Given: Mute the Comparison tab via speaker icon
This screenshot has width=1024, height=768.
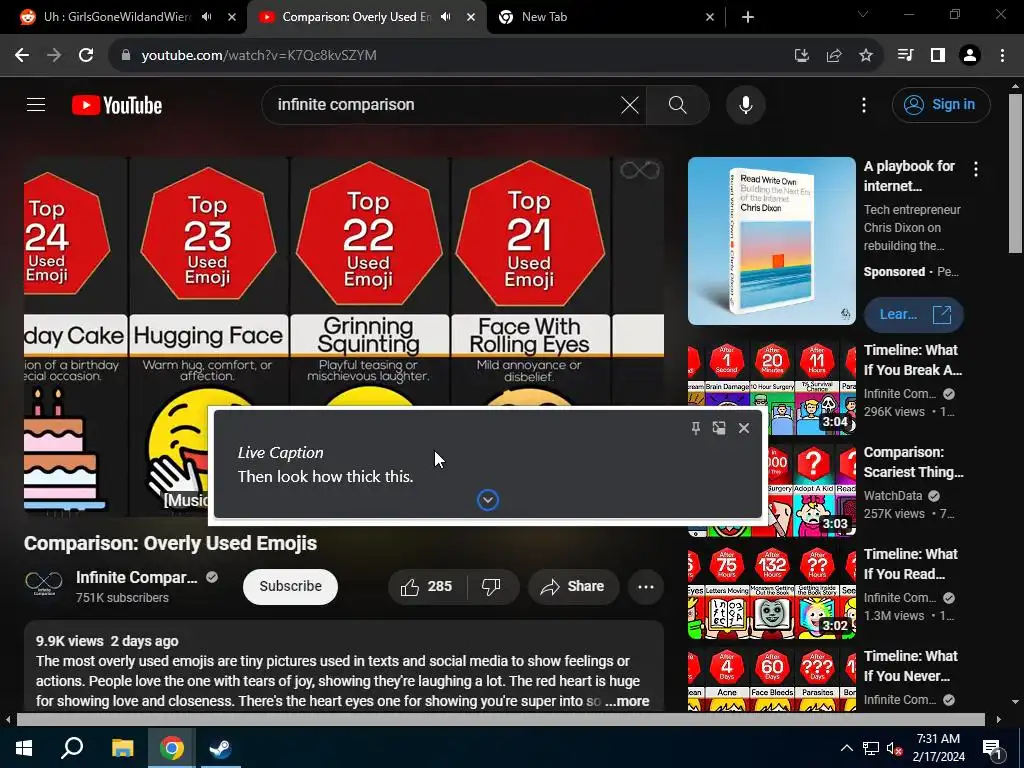Looking at the screenshot, I should 446,17.
